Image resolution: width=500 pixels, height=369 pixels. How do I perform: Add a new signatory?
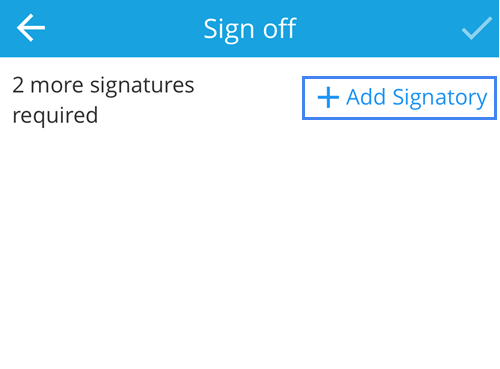[399, 98]
